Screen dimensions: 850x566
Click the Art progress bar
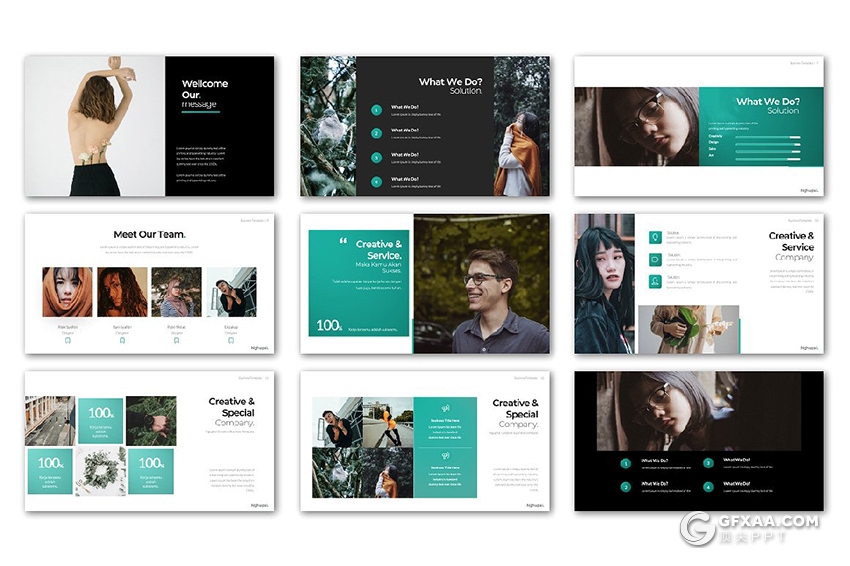(x=768, y=157)
